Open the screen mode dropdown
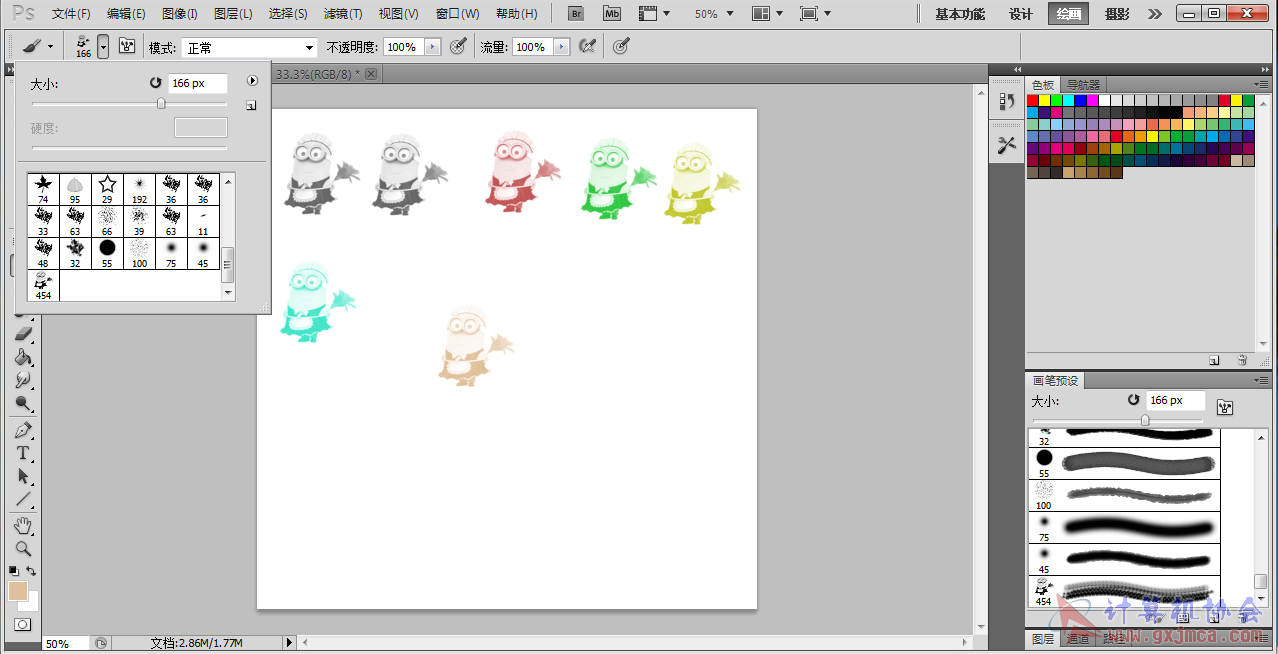Screen dimensions: 1278x654 [x=816, y=14]
